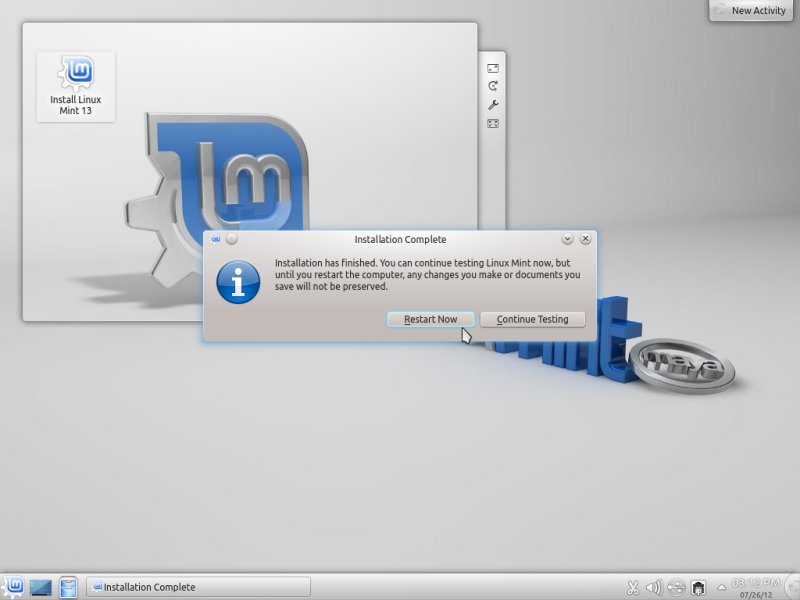Select the Installation Complete taskbar entry

(198, 587)
